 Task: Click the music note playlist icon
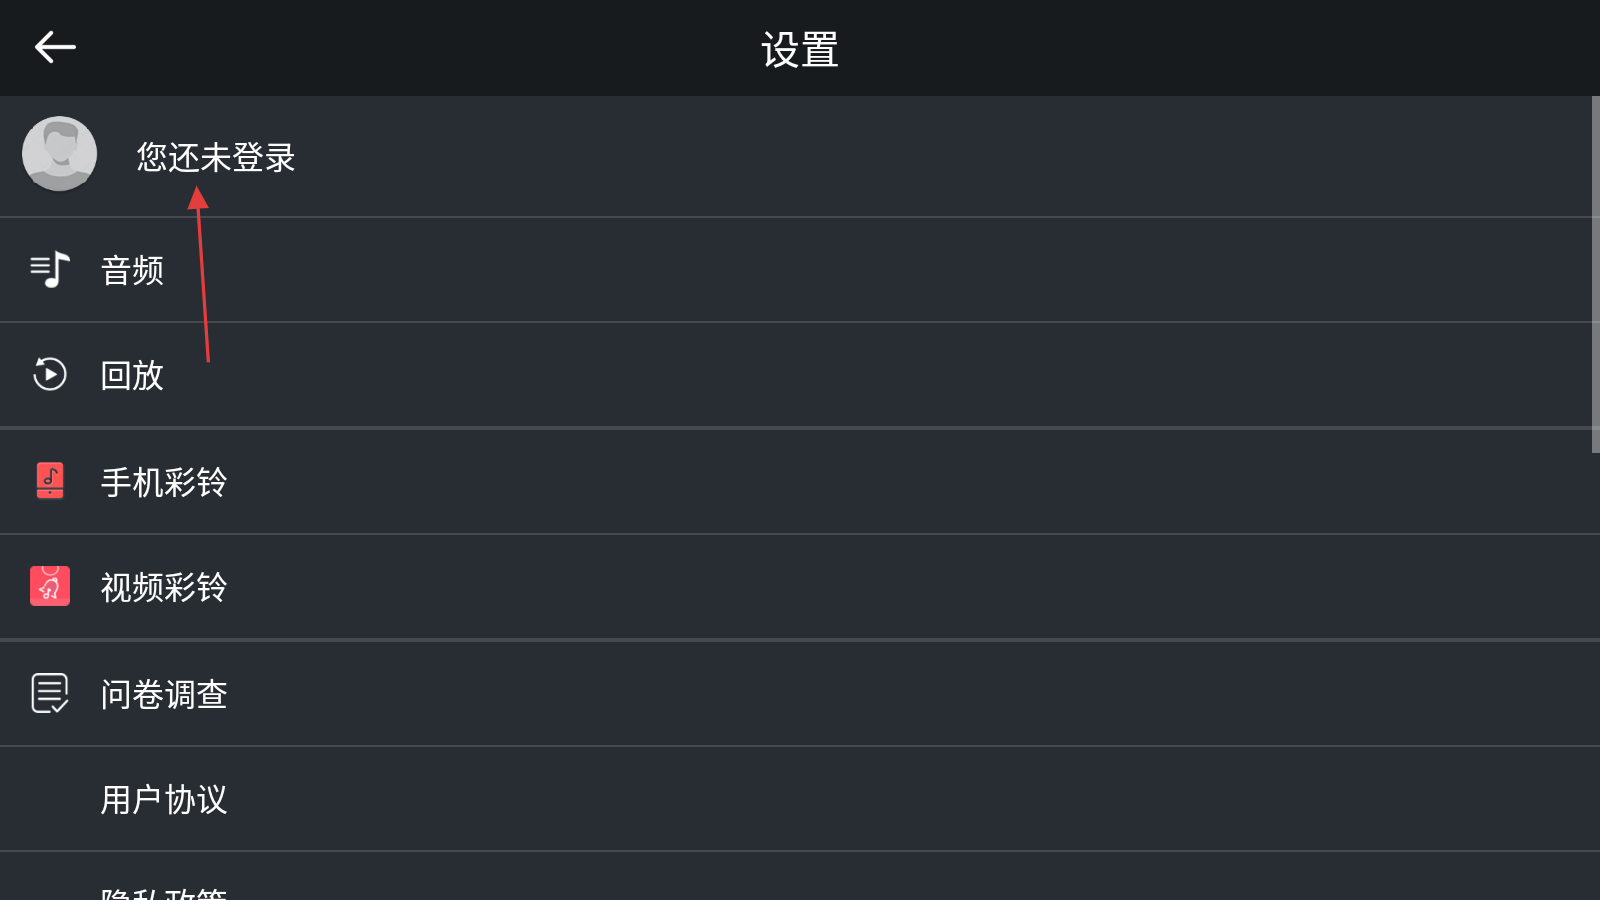pyautogui.click(x=50, y=270)
